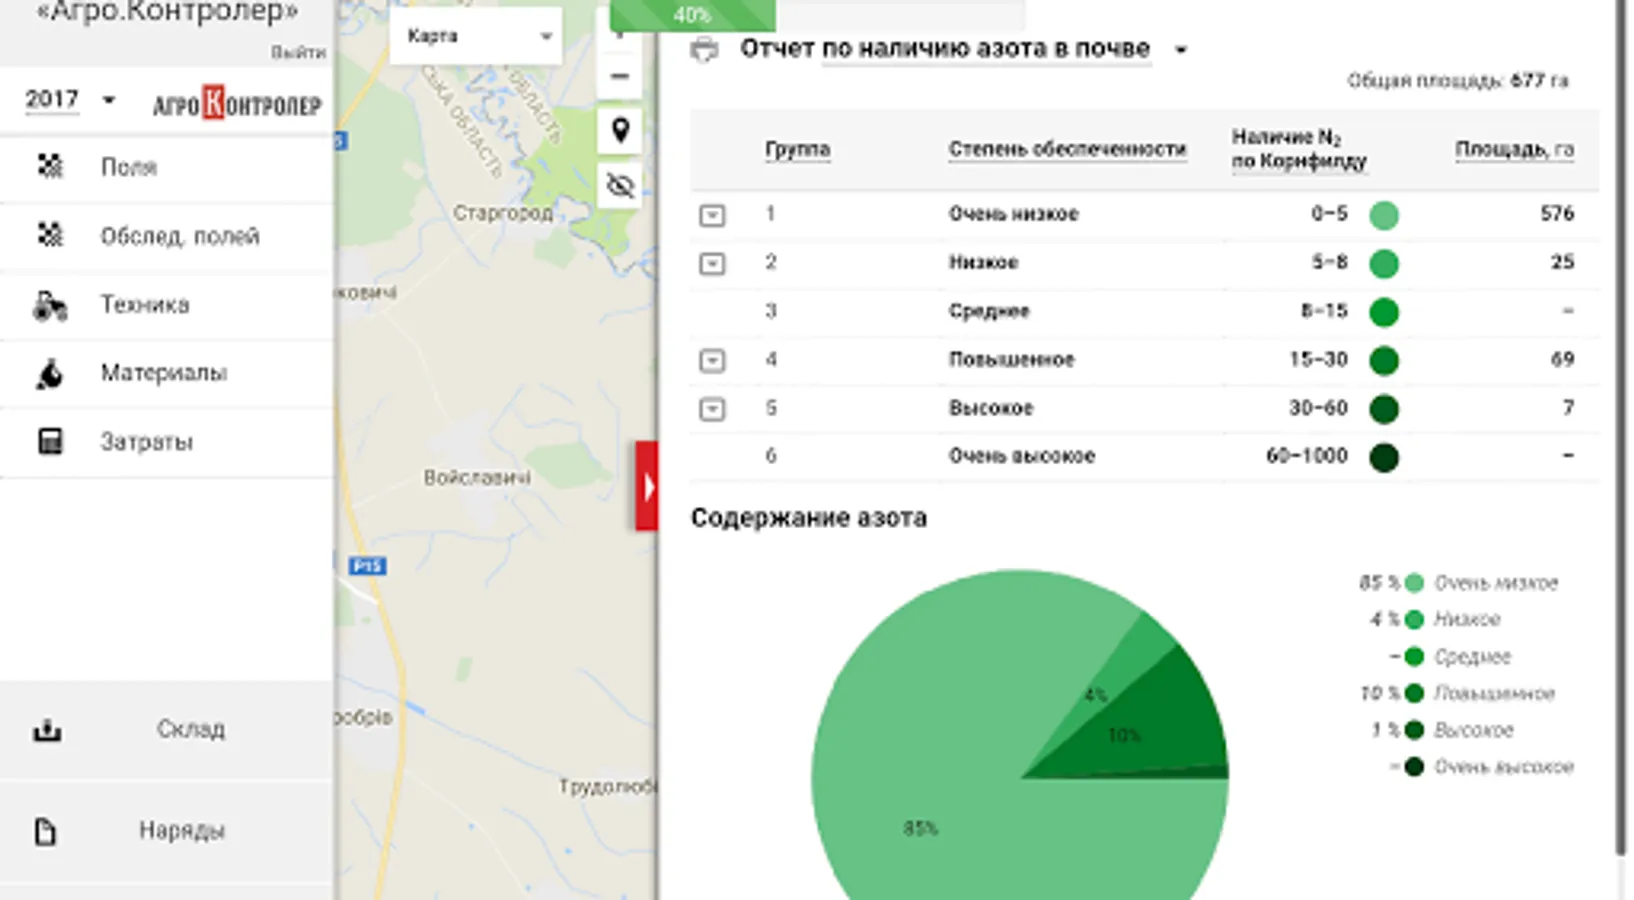The image size is (1634, 900).
Task: Sort by Степень обеспеченности column header
Action: pos(1067,149)
